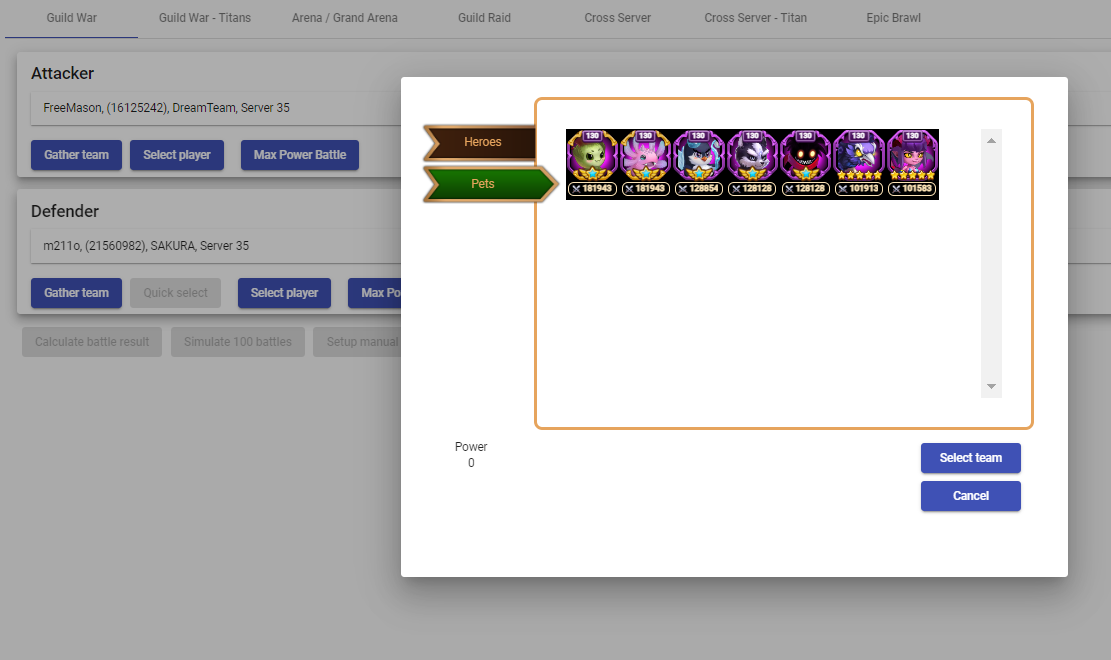Click the Defender player name field
This screenshot has width=1111, height=660.
click(216, 246)
